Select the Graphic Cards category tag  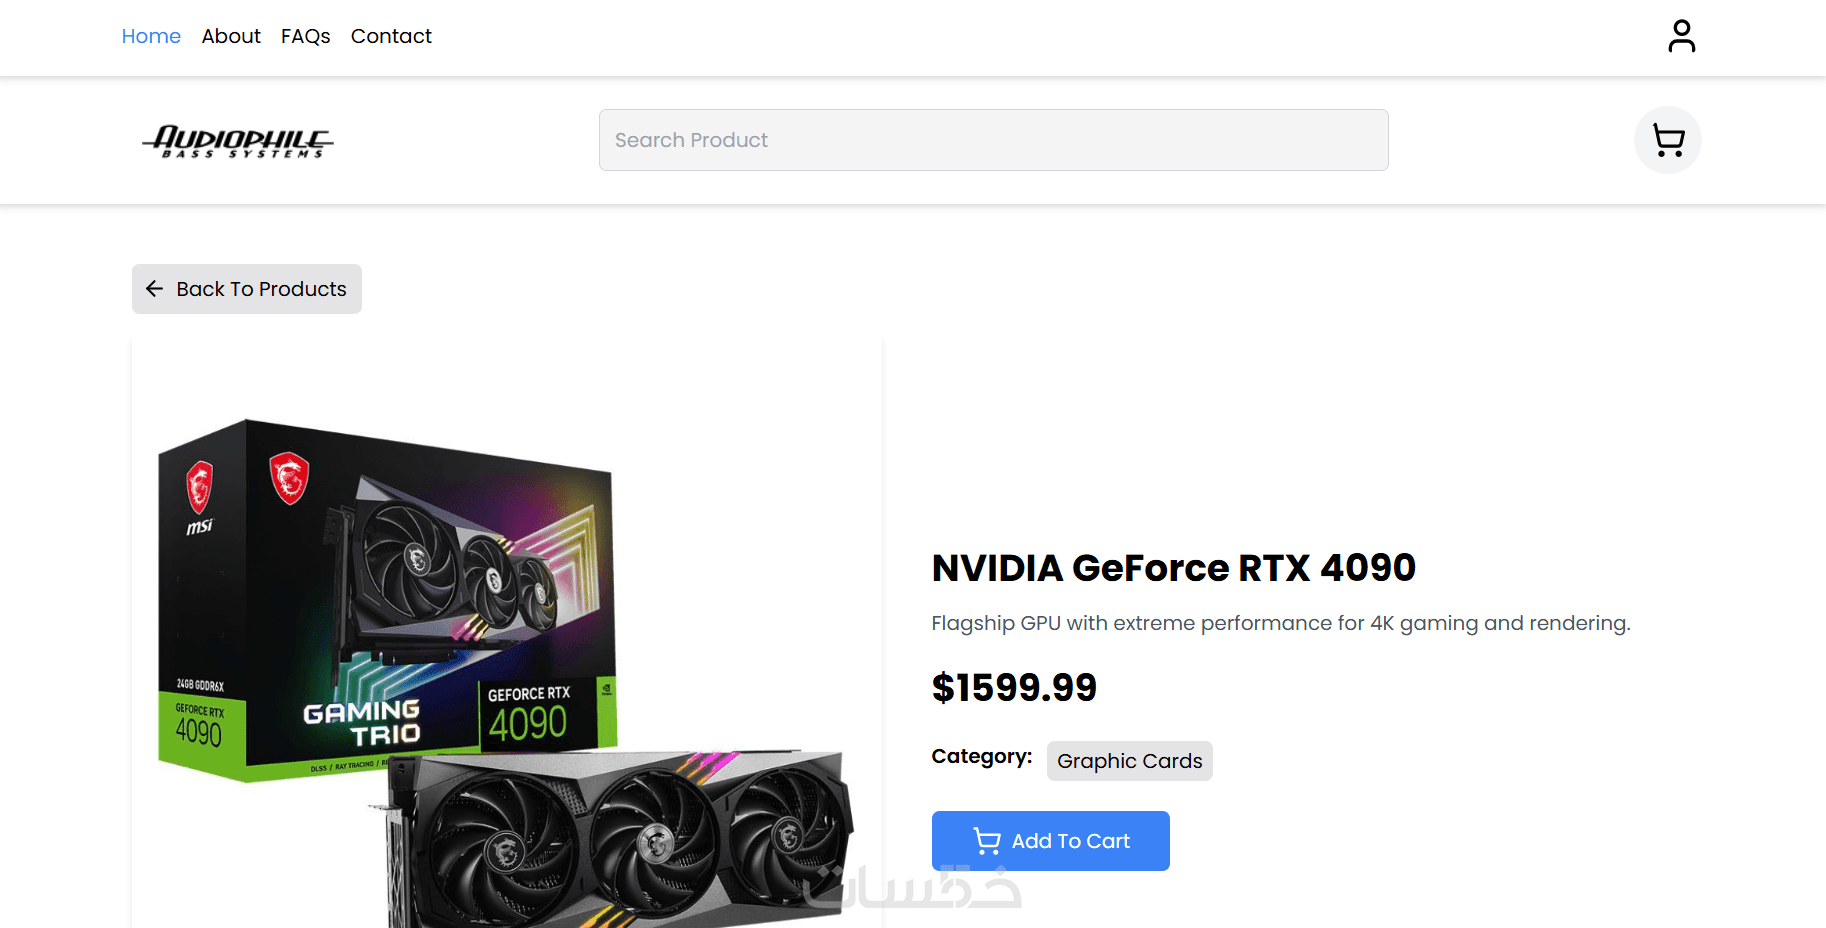(1129, 761)
